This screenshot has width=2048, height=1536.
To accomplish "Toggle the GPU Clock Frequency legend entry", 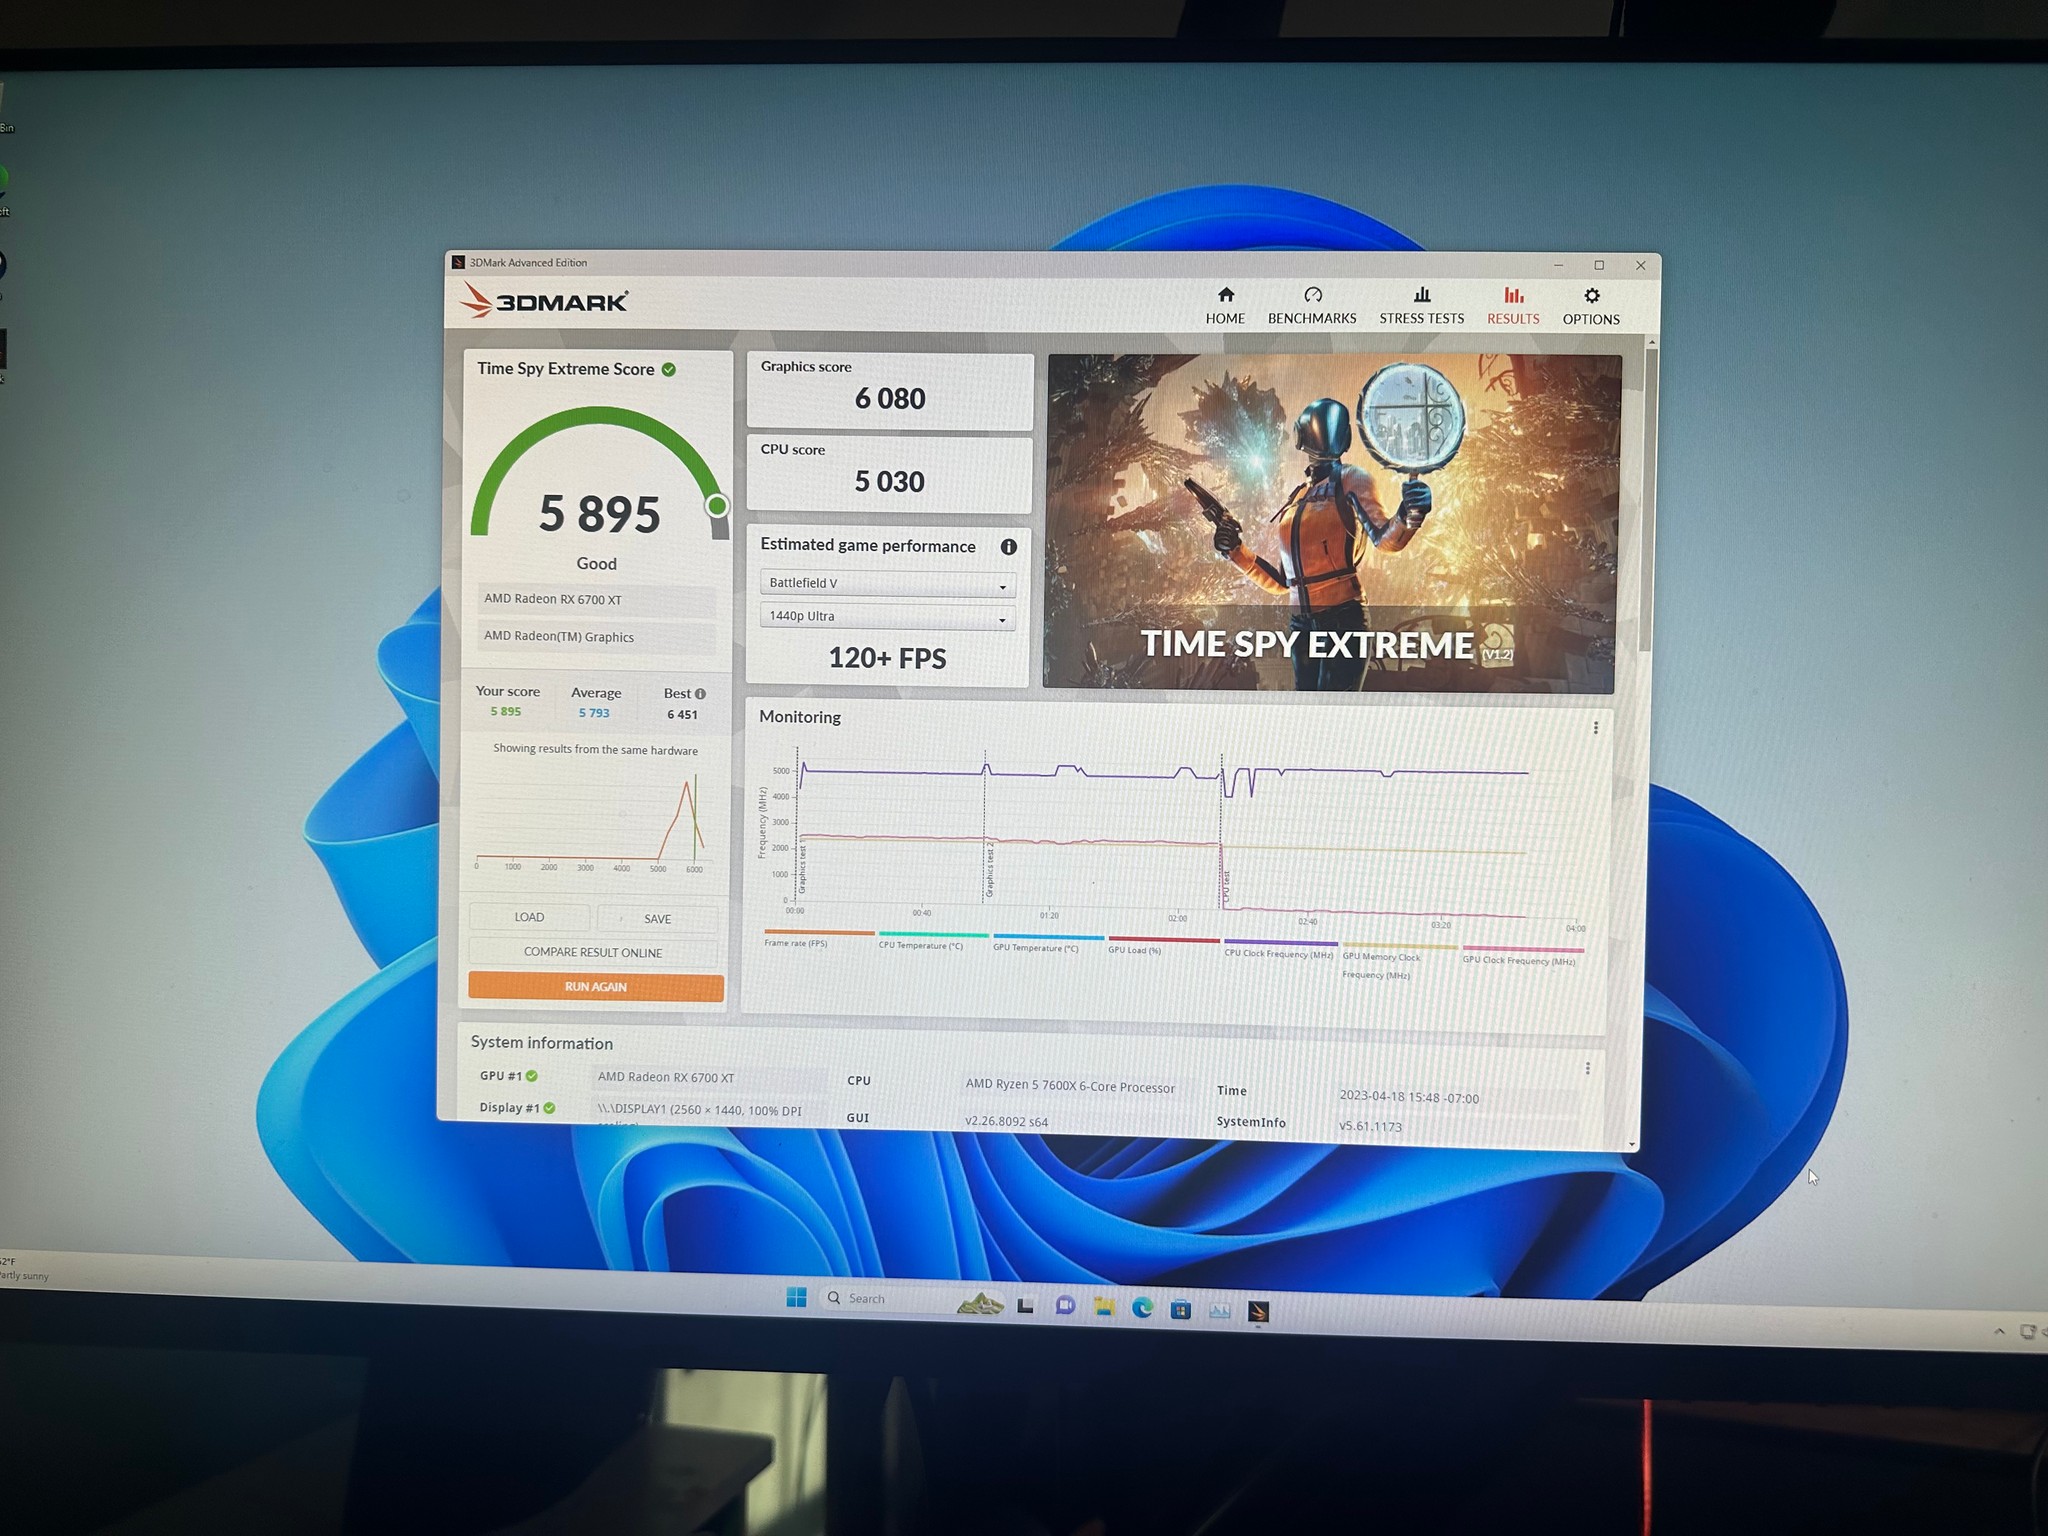I will tap(1522, 955).
